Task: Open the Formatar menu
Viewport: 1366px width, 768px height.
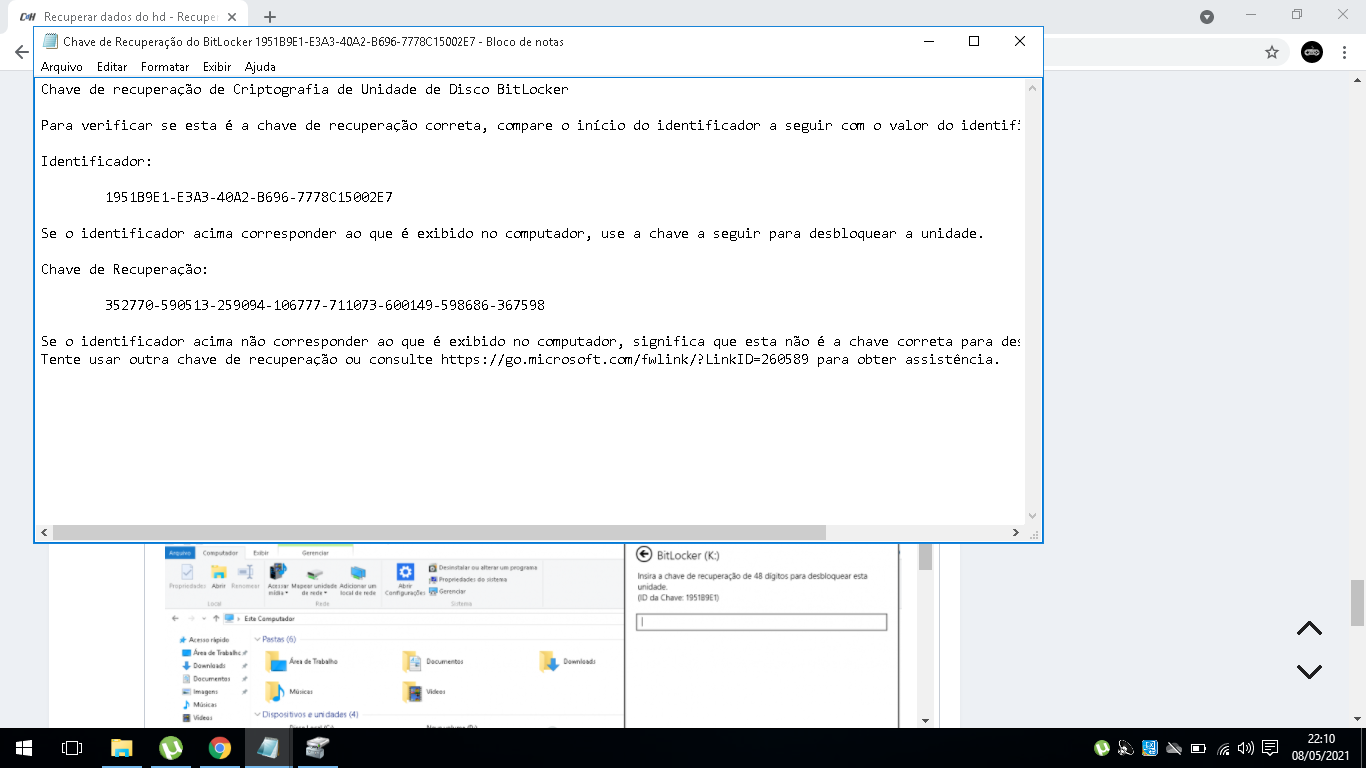Action: (x=165, y=67)
